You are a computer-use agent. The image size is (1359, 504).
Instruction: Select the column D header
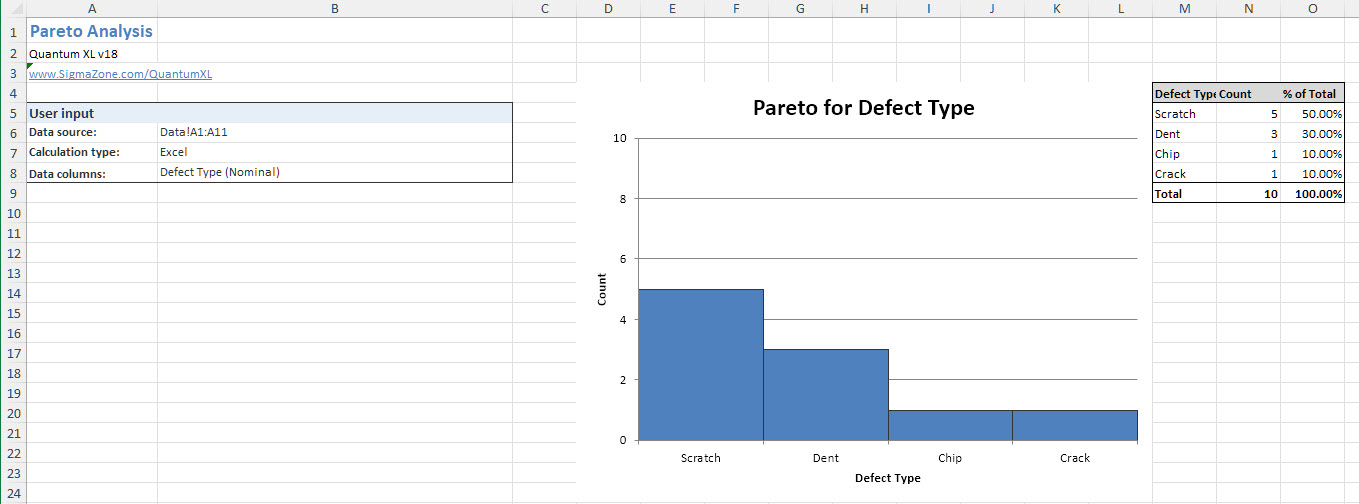(608, 9)
